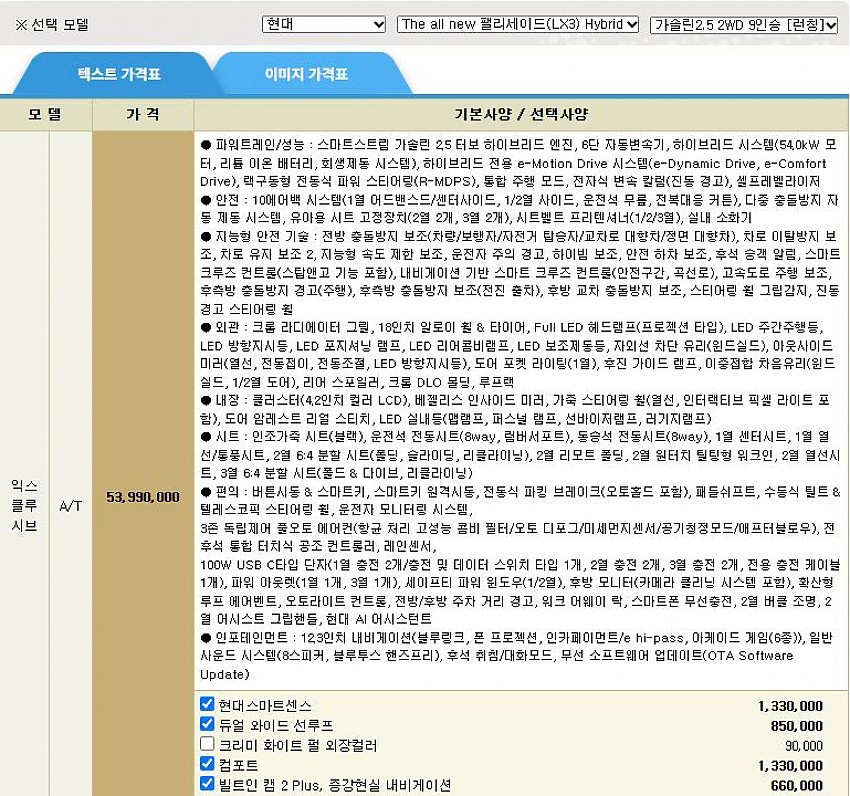This screenshot has width=850, height=796.
Task: Uncheck the 현대스마트센스 option checkbox
Action: click(x=207, y=704)
